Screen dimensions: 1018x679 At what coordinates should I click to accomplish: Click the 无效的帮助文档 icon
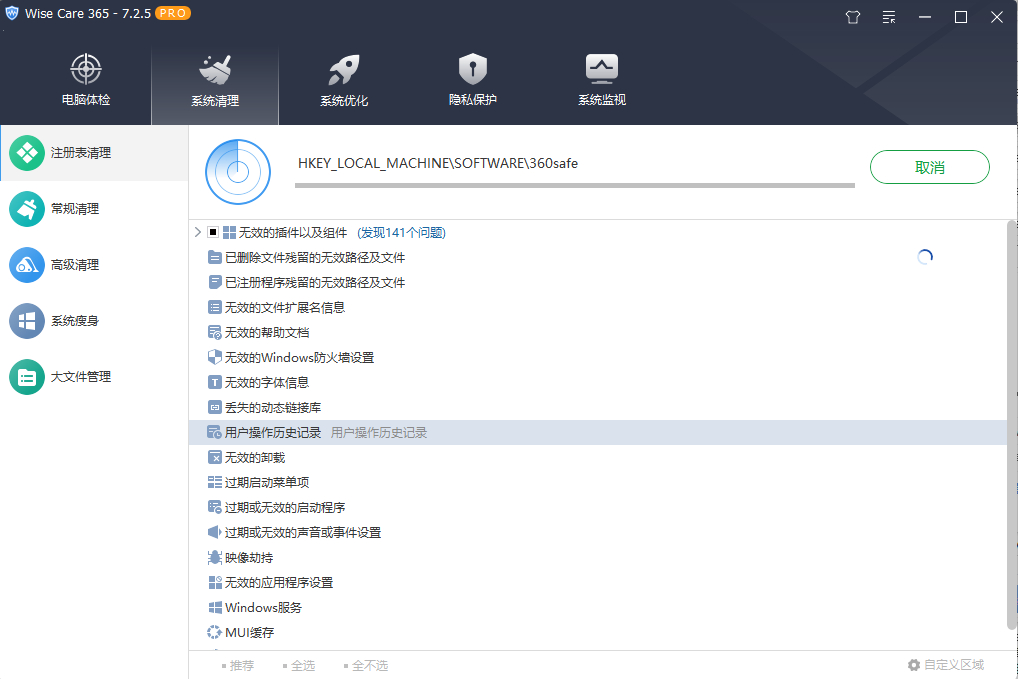pyautogui.click(x=215, y=332)
